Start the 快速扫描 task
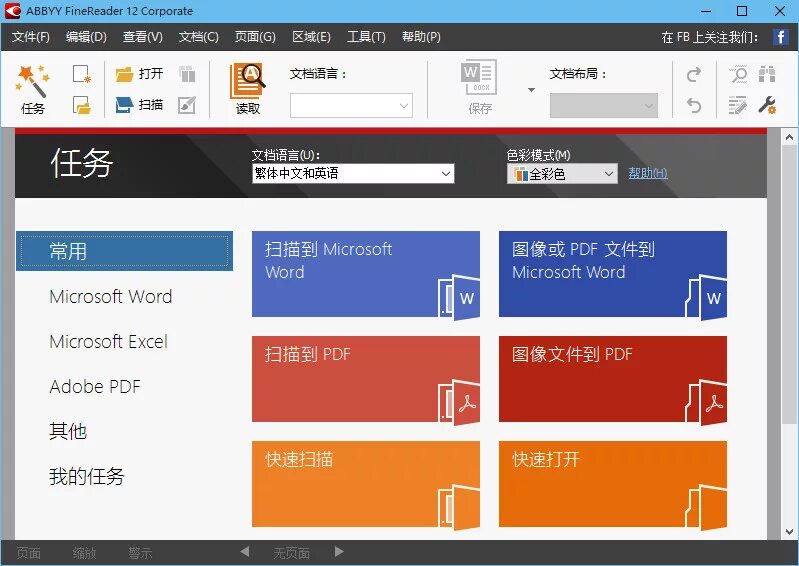799x566 pixels. coord(366,484)
